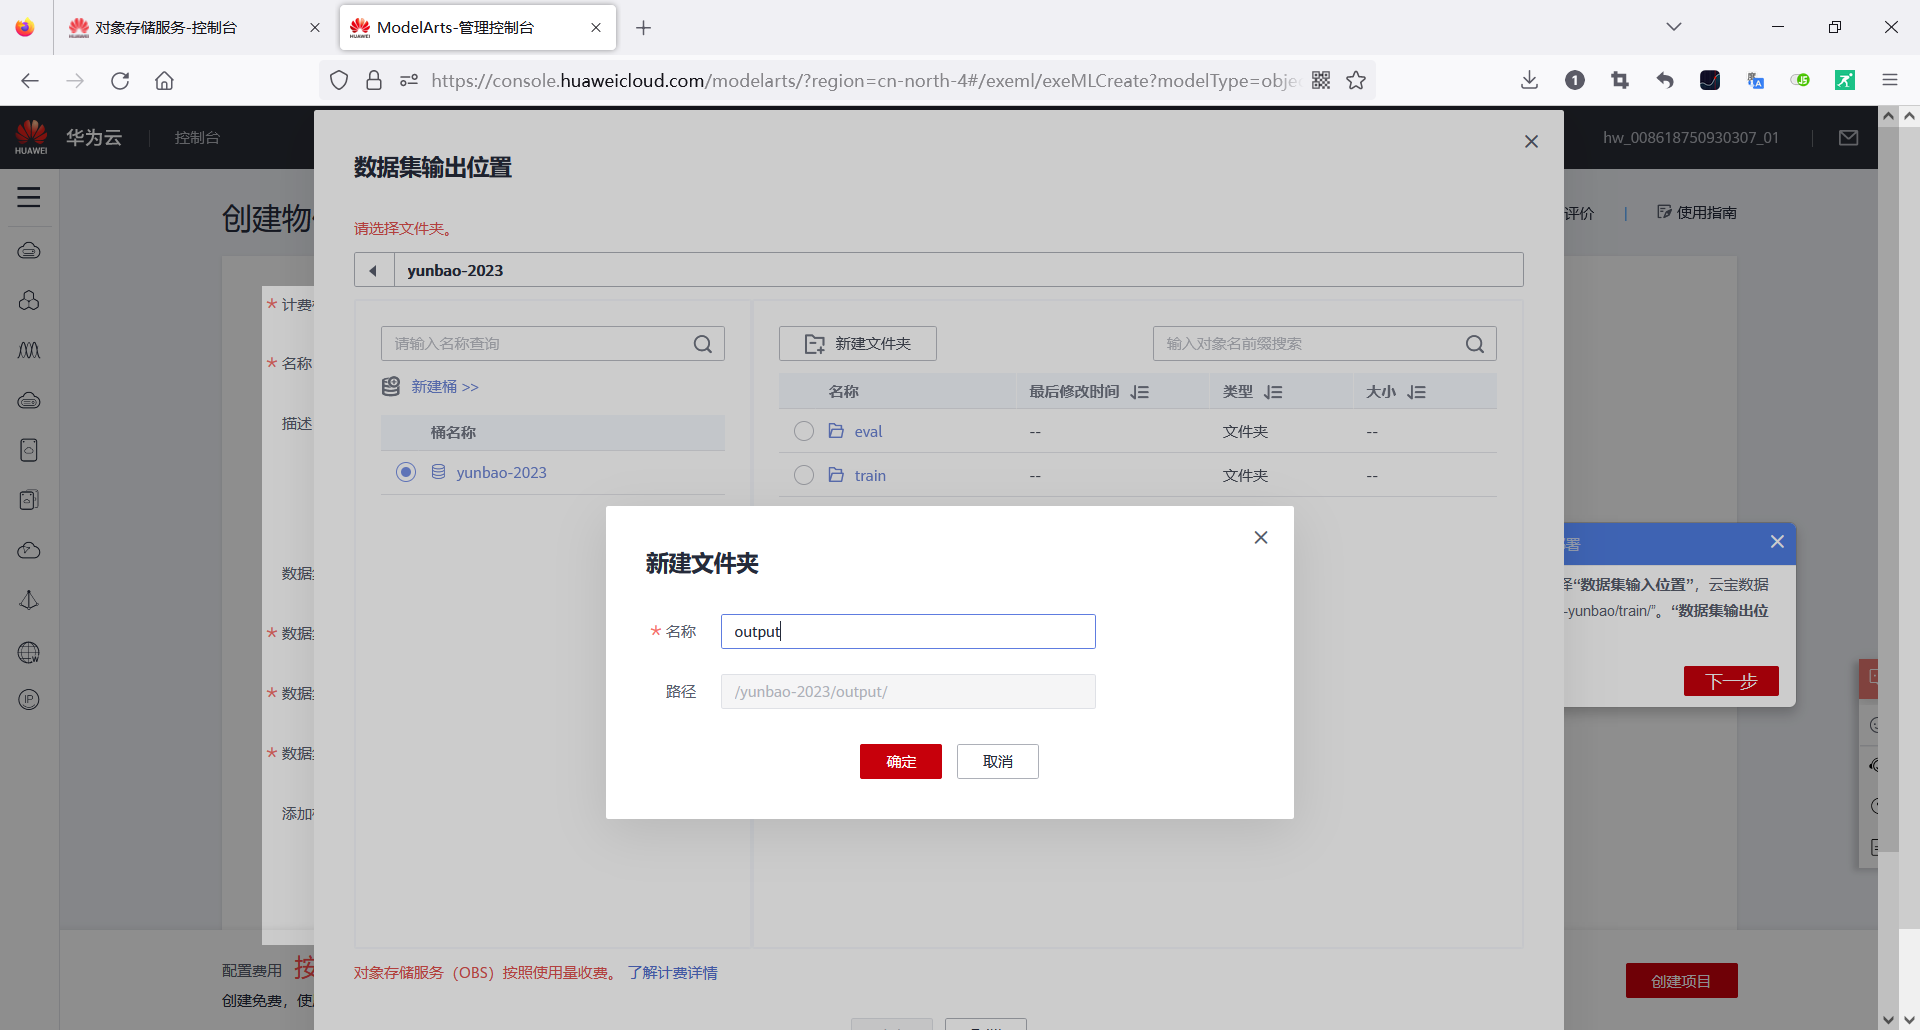Open the screenshot crop extension icon

[x=1620, y=80]
